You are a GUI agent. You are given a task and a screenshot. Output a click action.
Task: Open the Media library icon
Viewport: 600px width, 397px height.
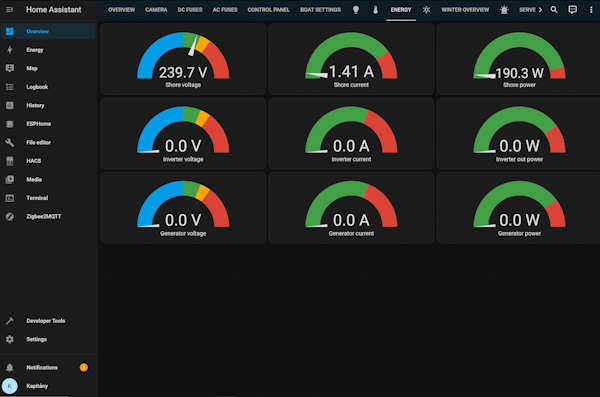(10, 179)
